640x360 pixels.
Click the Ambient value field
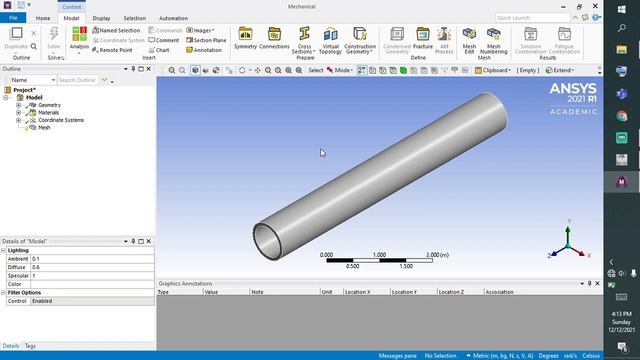[x=92, y=259]
